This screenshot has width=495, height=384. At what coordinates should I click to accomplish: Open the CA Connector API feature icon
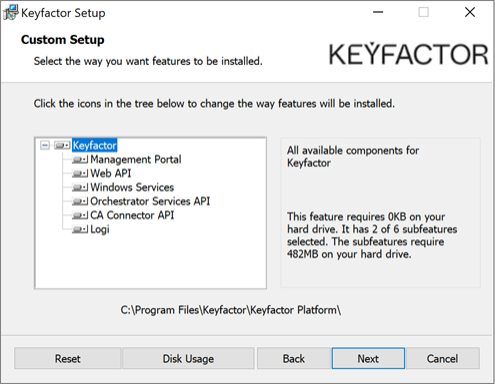80,216
